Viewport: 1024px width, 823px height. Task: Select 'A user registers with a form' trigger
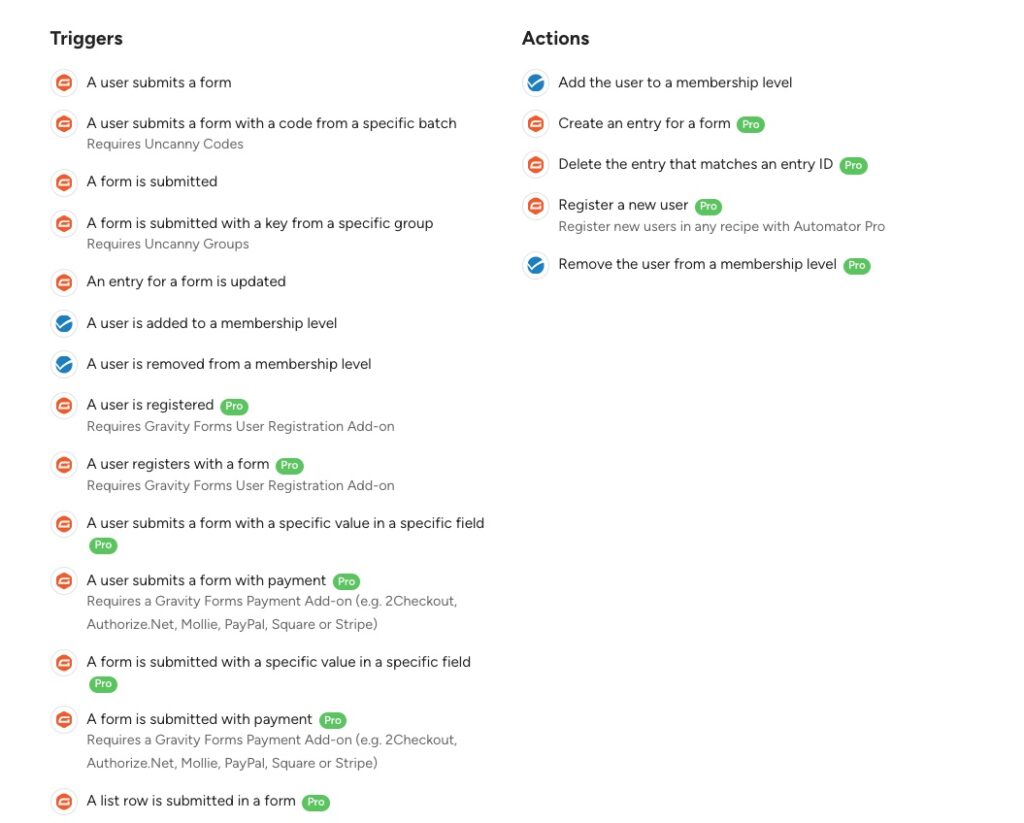point(178,464)
